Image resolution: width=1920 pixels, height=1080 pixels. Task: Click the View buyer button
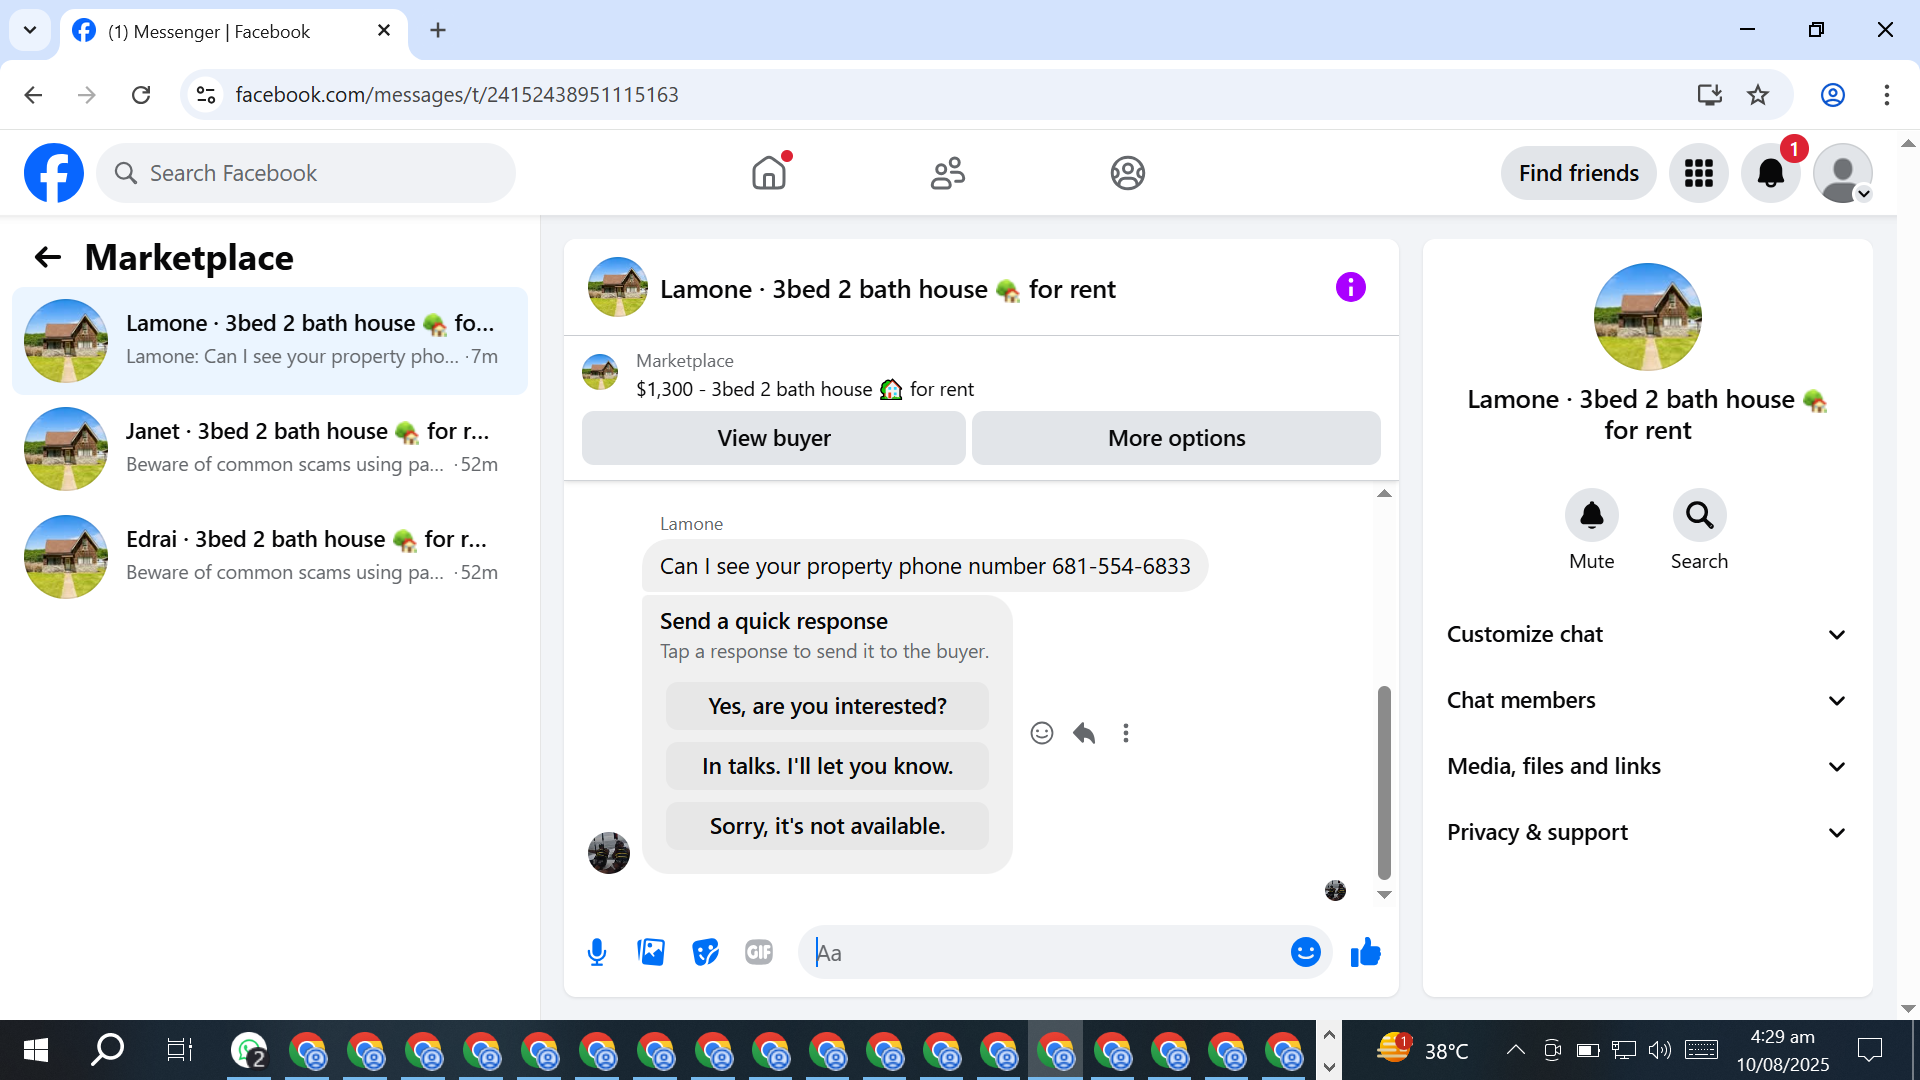click(773, 438)
